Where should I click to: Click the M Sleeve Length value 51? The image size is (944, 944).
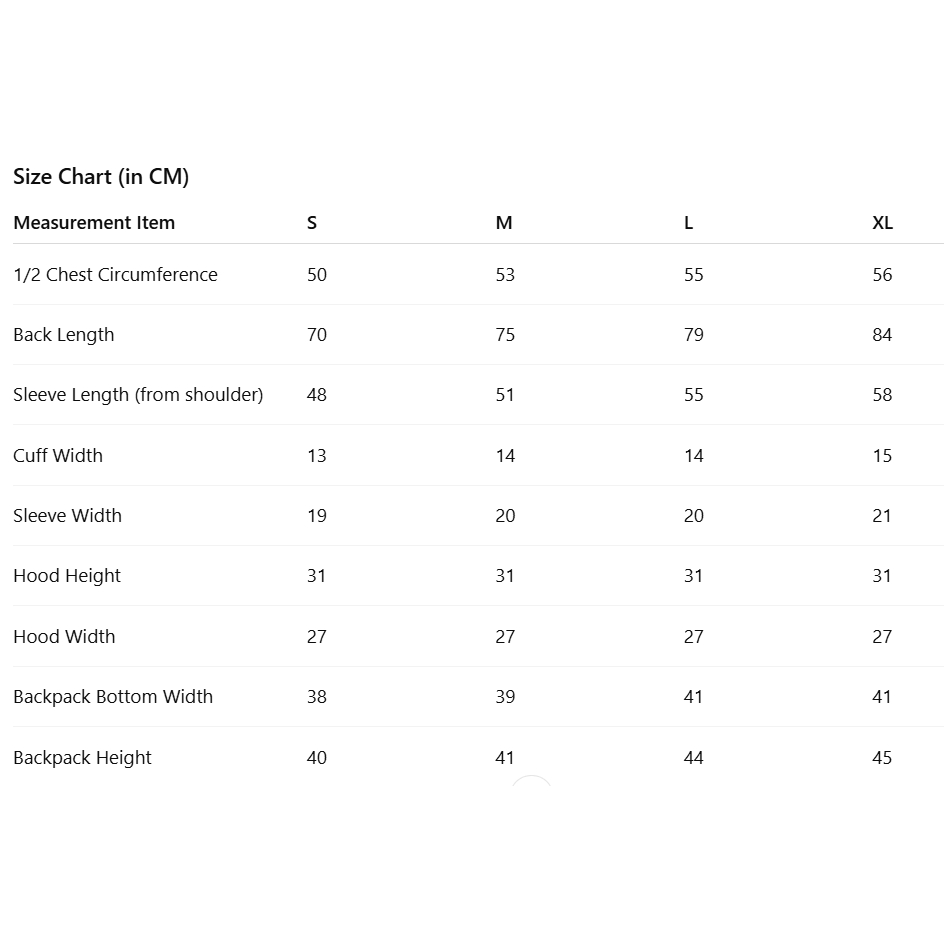[x=505, y=395]
